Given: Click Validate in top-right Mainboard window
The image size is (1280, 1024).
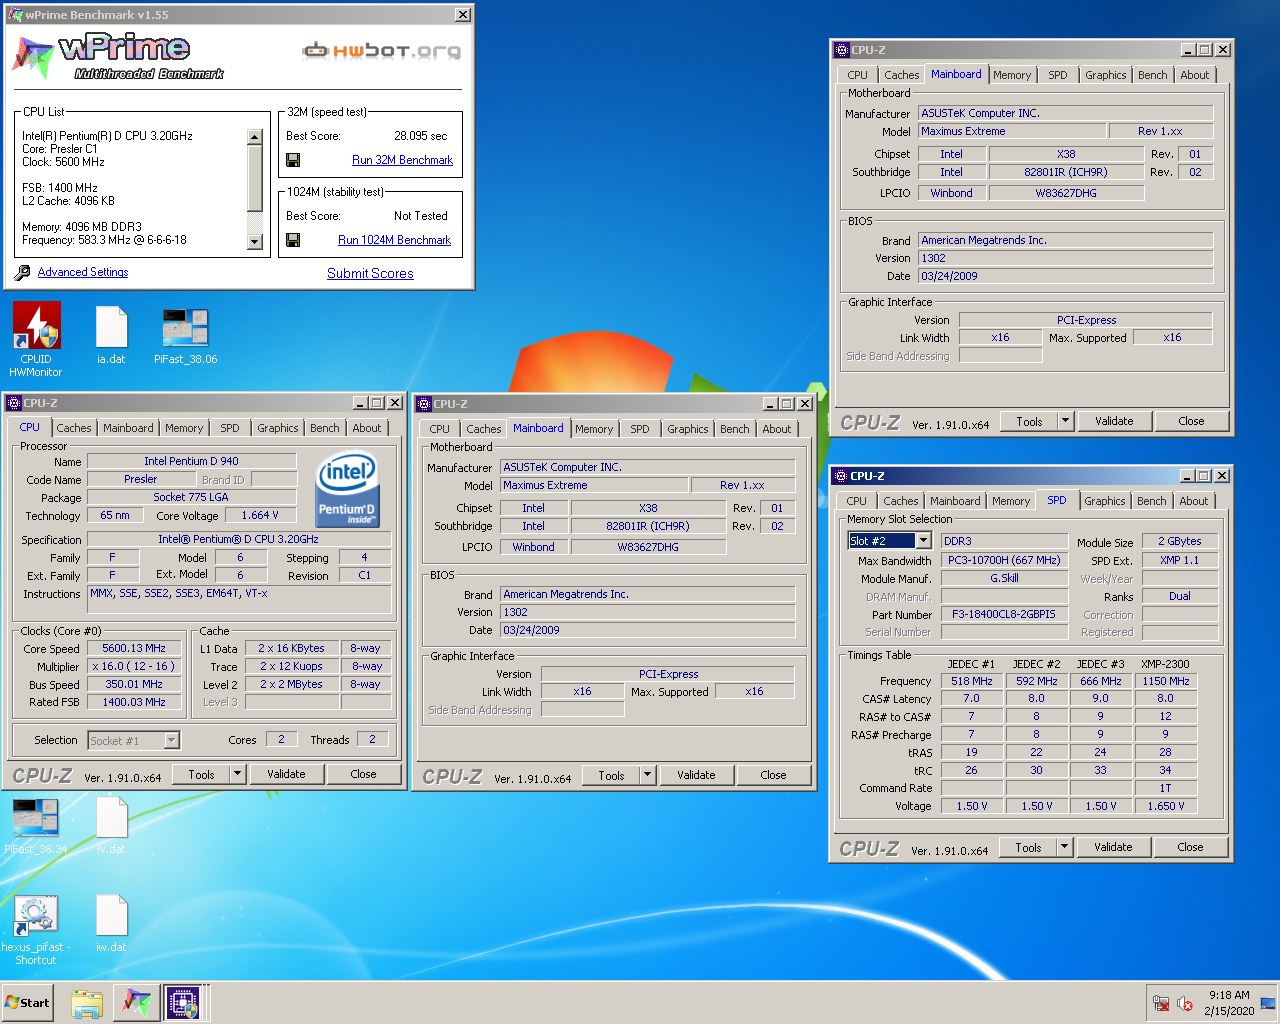Looking at the screenshot, I should tap(1114, 421).
